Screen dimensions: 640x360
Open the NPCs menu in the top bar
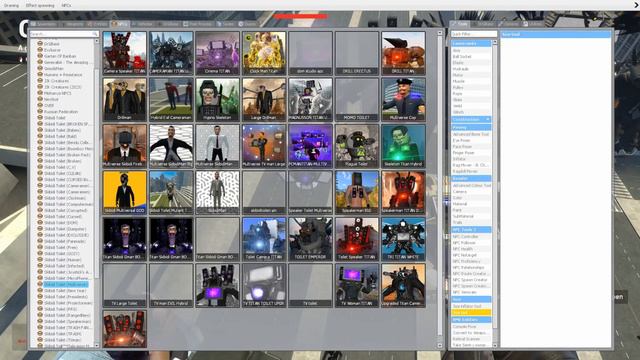pyautogui.click(x=66, y=5)
